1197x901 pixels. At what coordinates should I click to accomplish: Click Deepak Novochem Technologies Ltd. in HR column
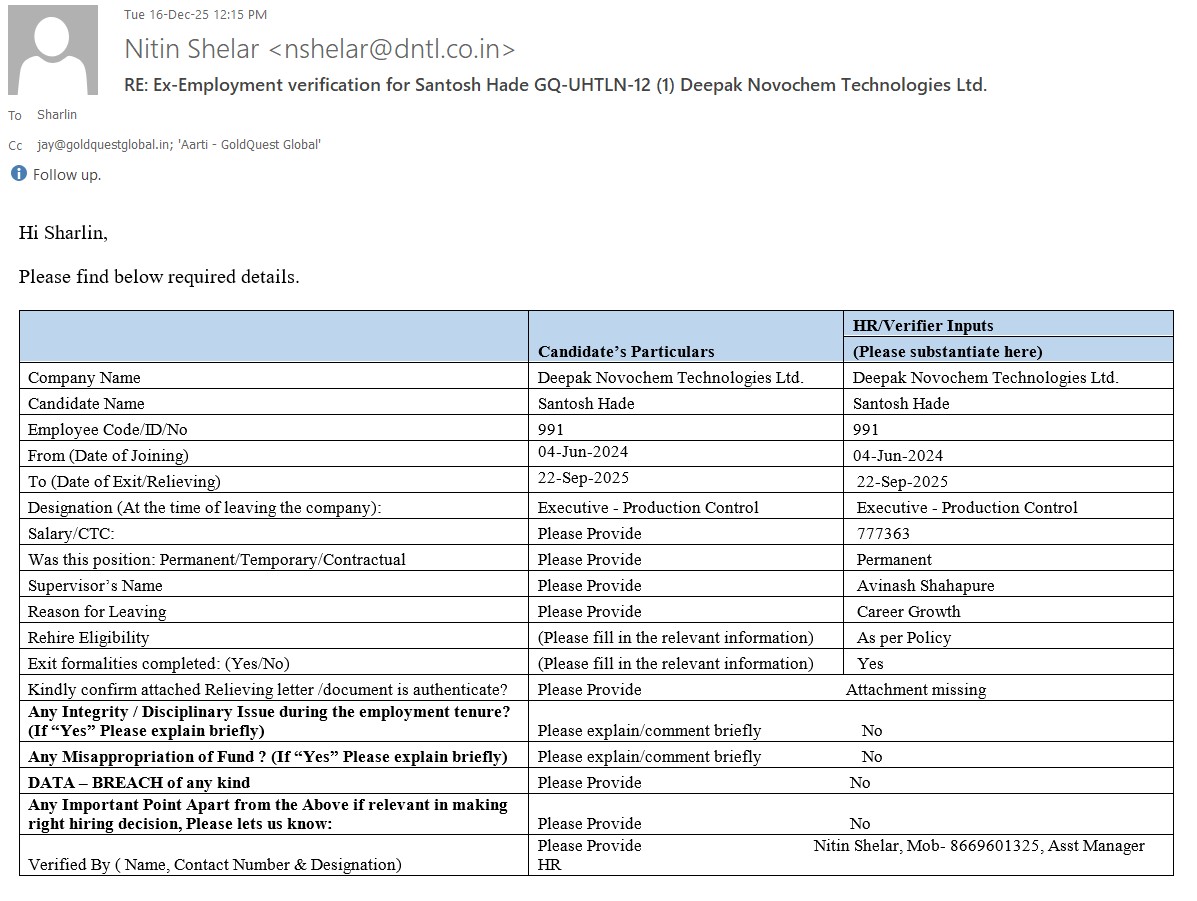[986, 377]
